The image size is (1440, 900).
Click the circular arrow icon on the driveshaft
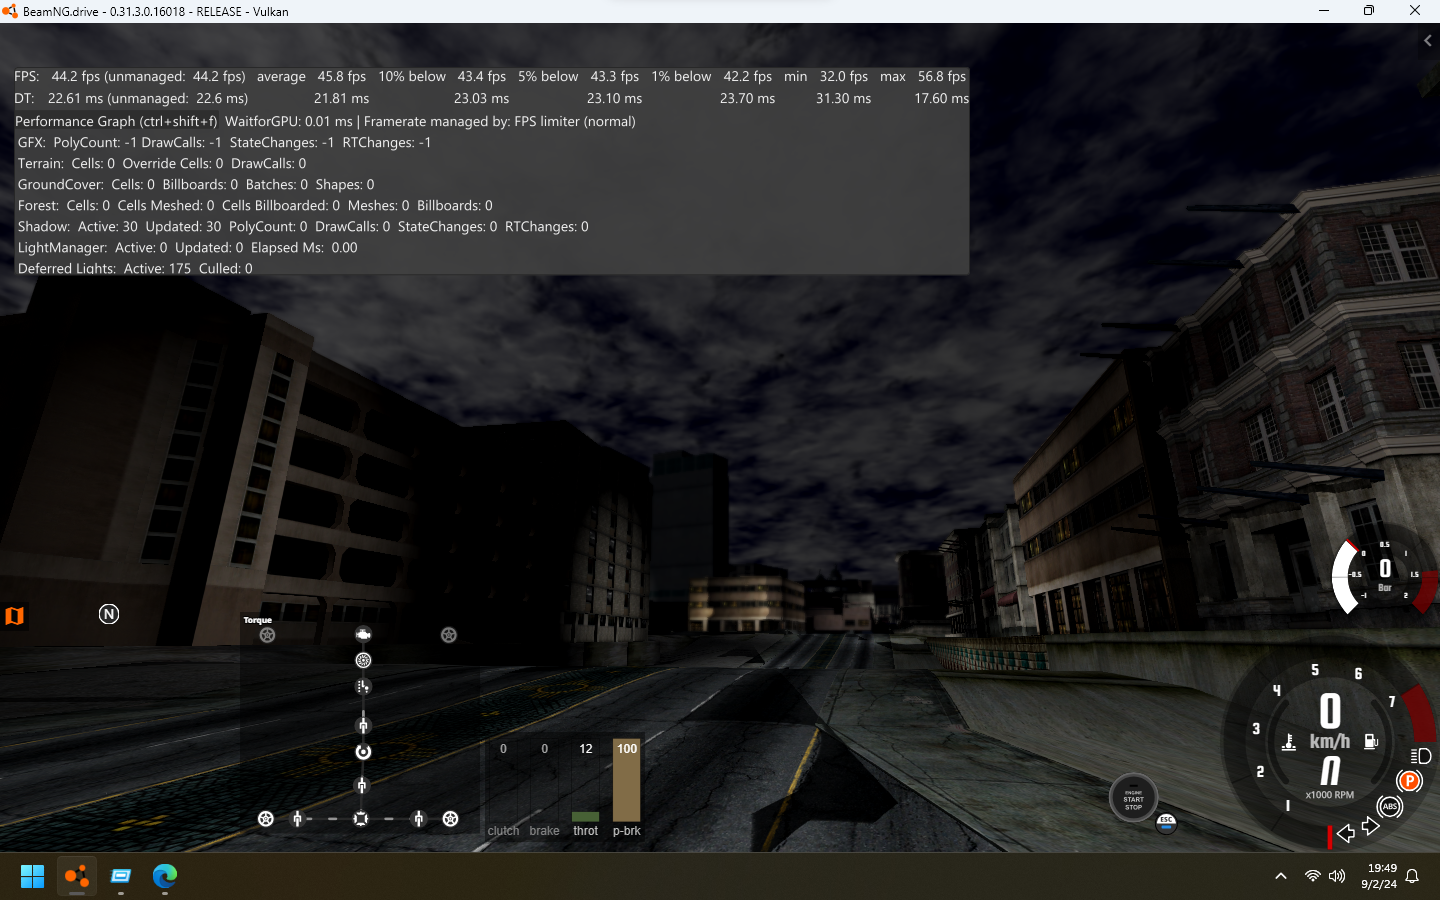pyautogui.click(x=363, y=752)
